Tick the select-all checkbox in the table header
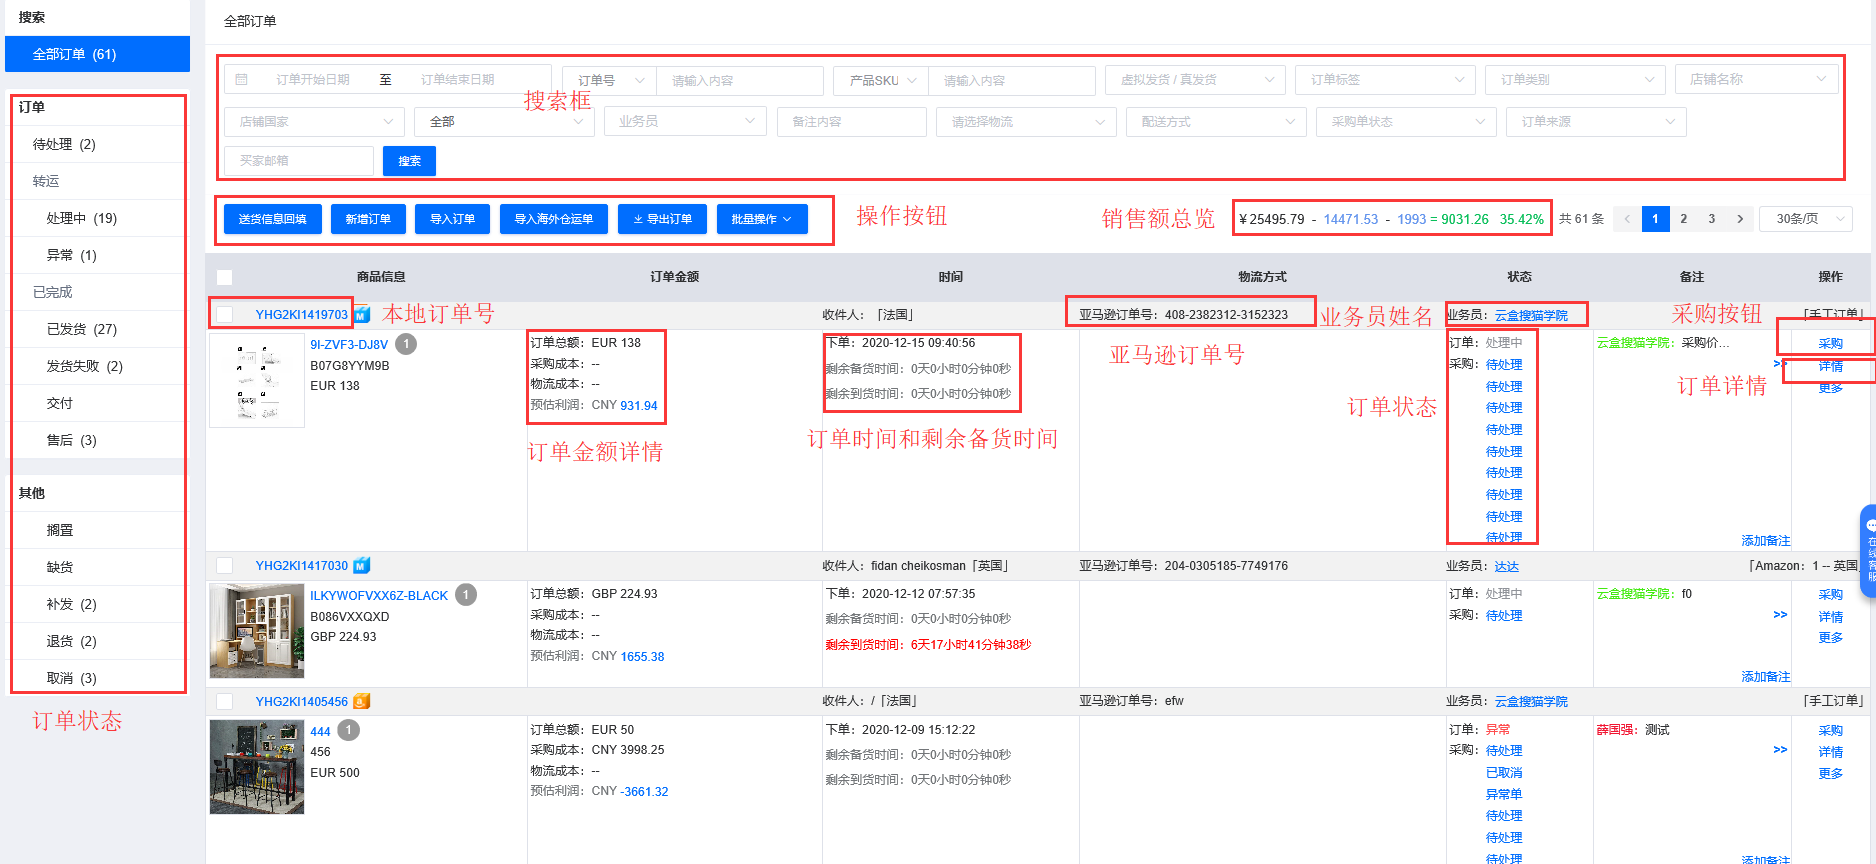The width and height of the screenshot is (1876, 864). pos(225,277)
